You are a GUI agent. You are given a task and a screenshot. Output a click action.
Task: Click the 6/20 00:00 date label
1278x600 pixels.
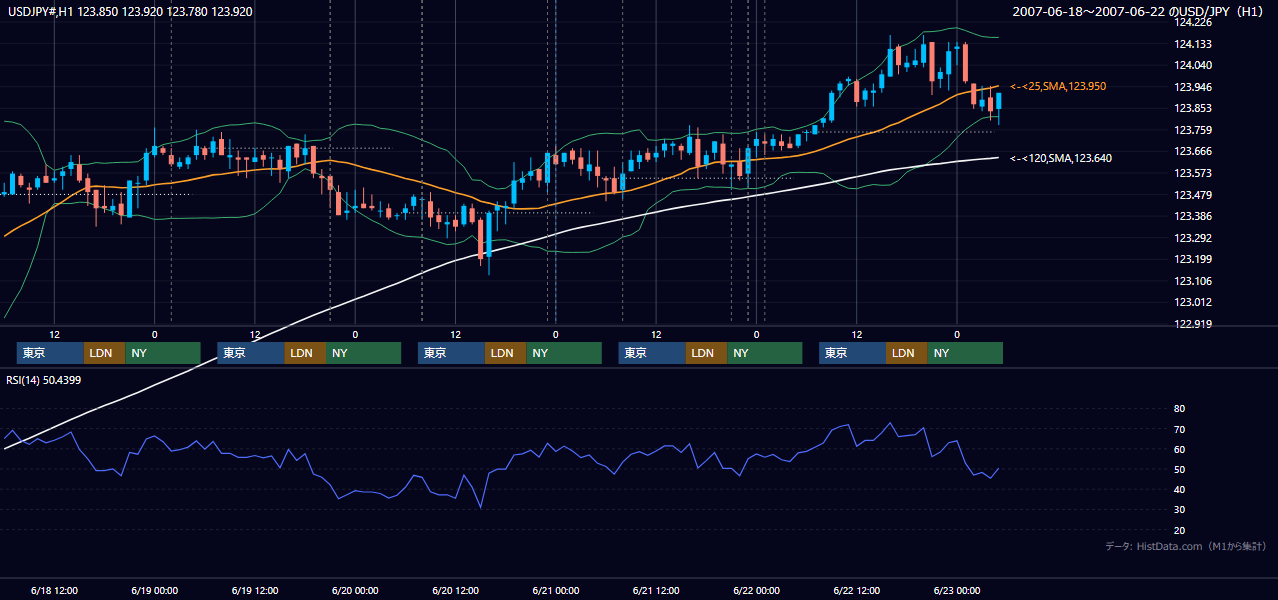click(355, 591)
